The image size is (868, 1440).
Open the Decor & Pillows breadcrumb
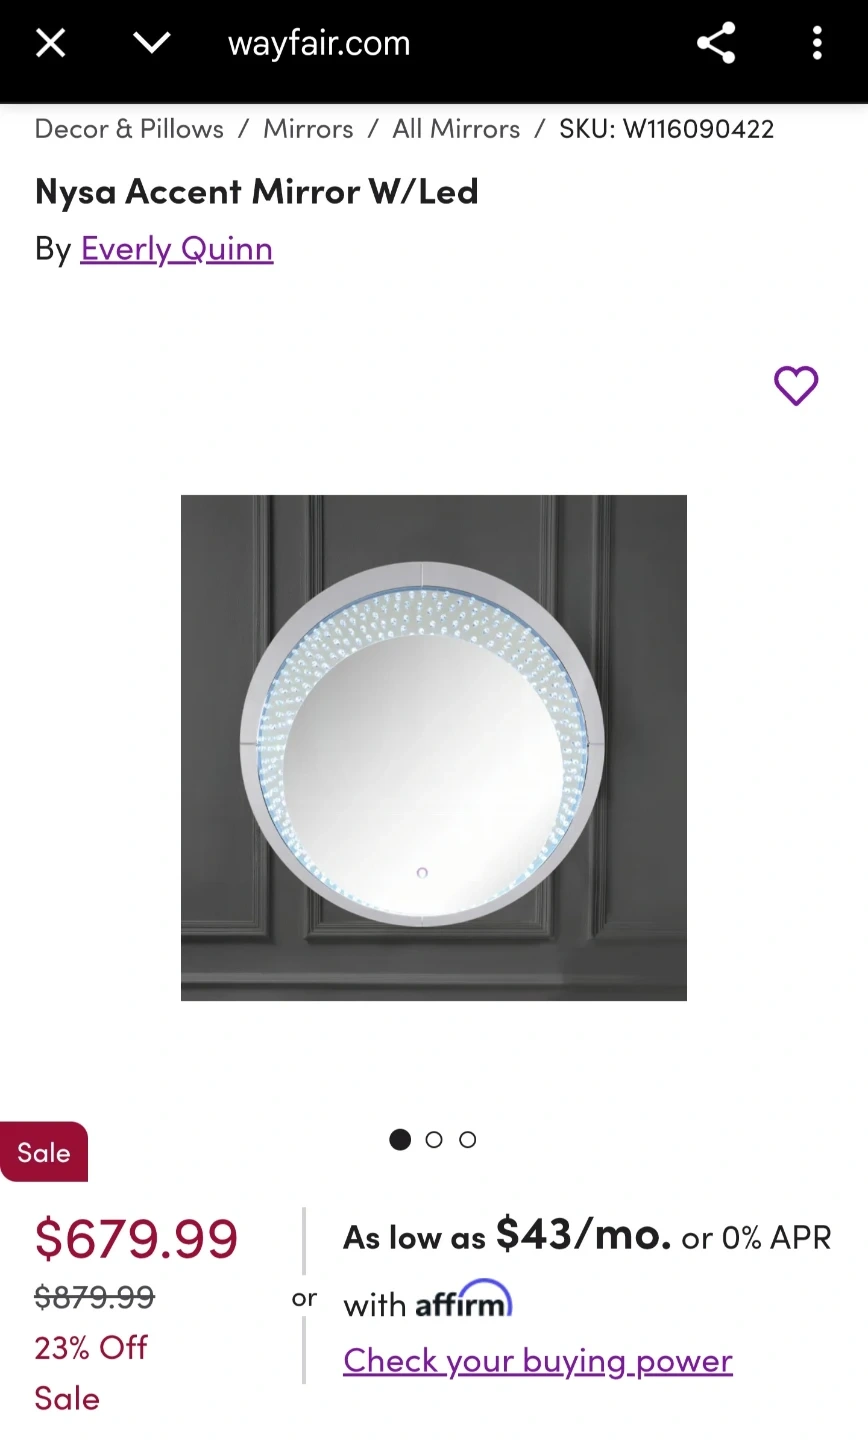click(x=129, y=129)
